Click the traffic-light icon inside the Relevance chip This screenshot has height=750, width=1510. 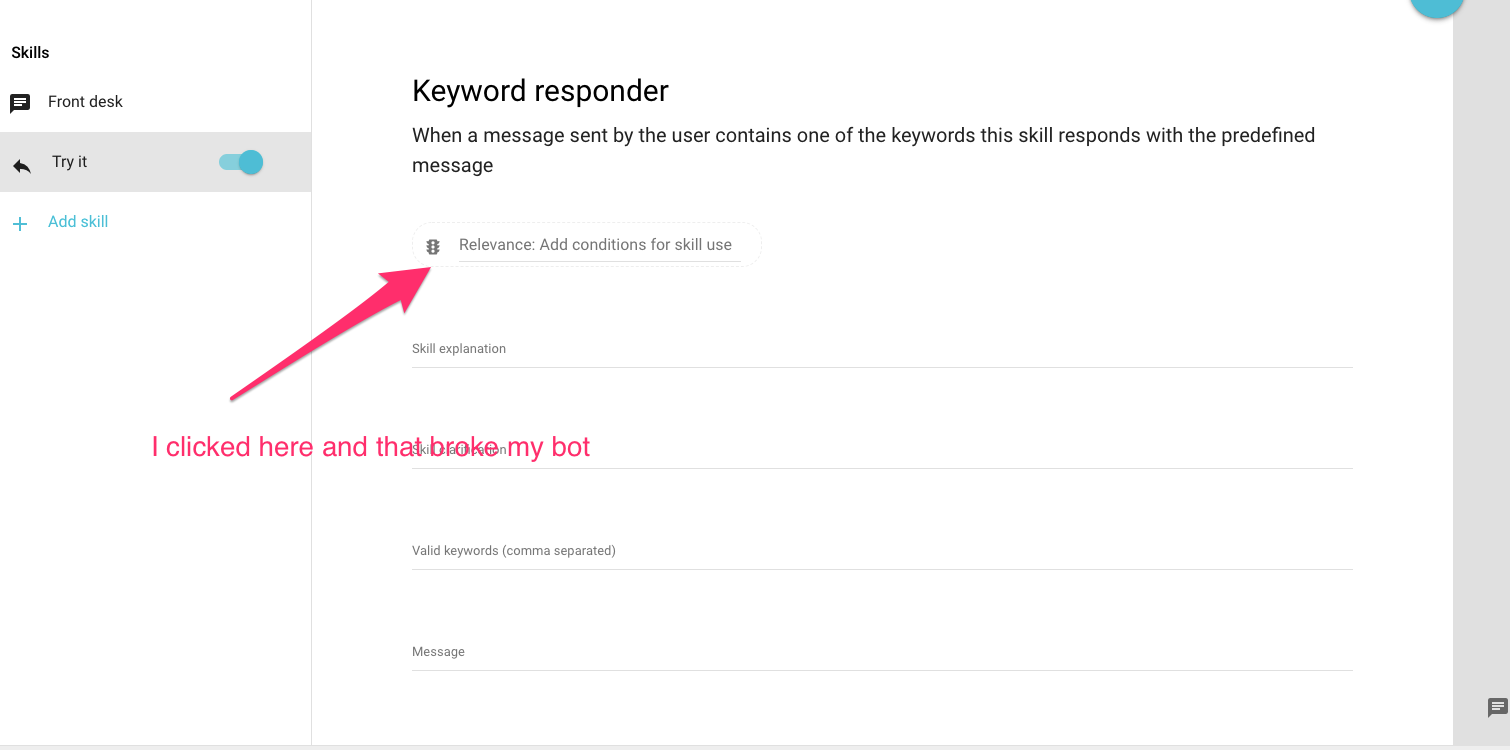(432, 245)
